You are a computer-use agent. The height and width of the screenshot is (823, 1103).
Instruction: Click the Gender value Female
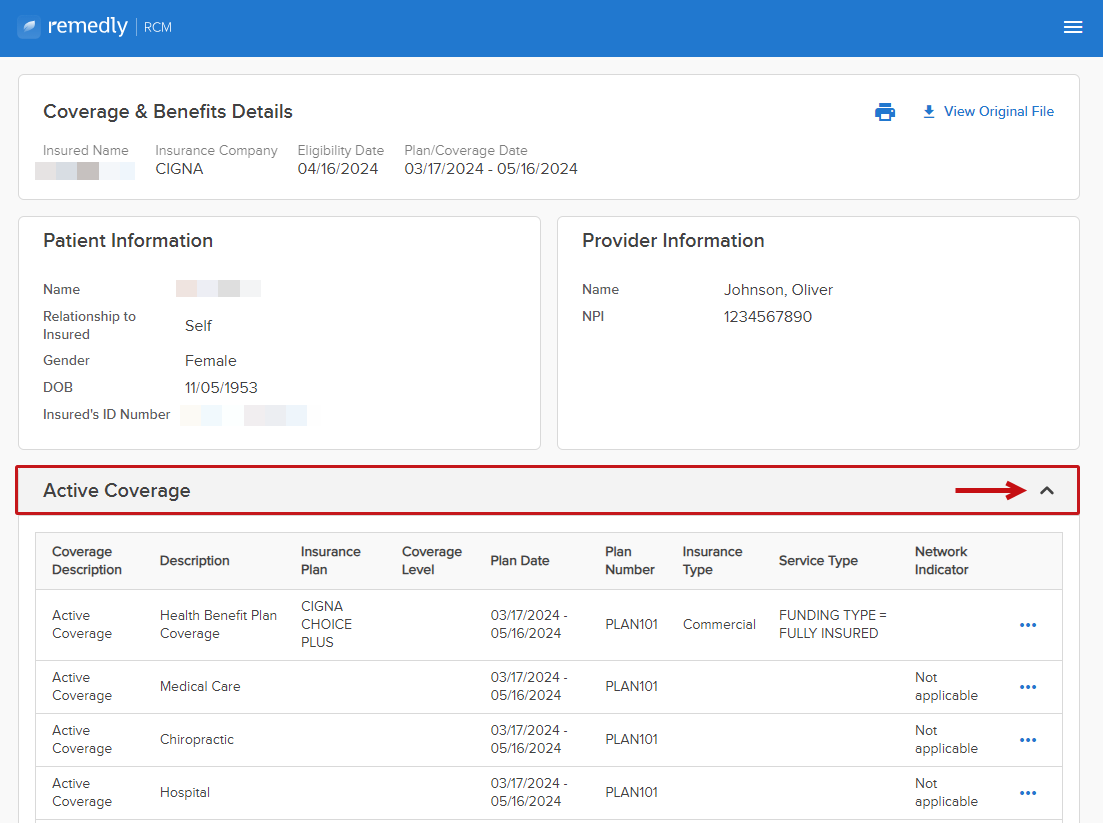(x=210, y=361)
